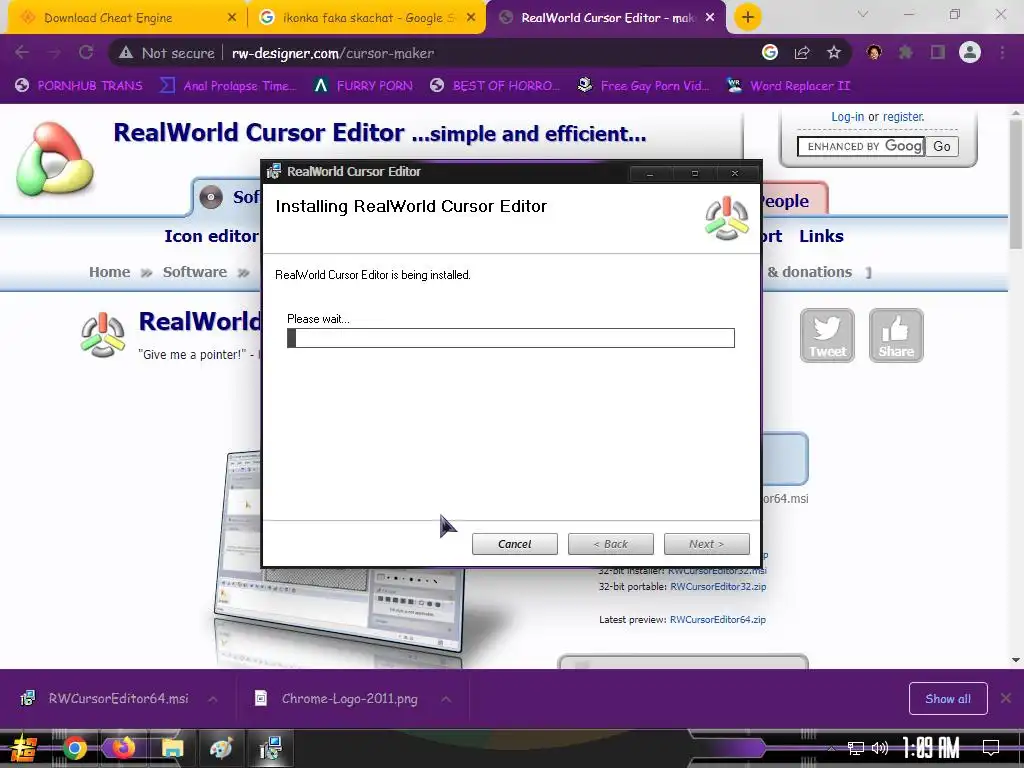Close the downloads bar

click(x=1006, y=699)
